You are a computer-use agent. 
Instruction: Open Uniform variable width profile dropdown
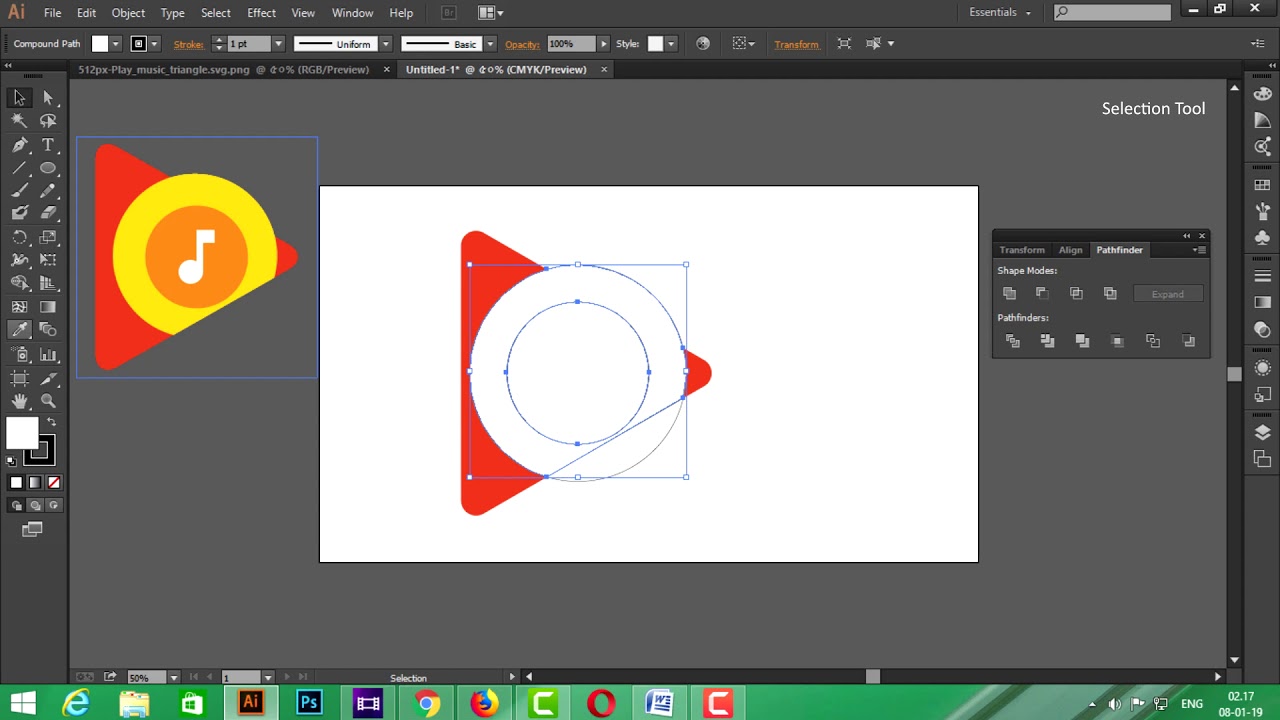(385, 44)
